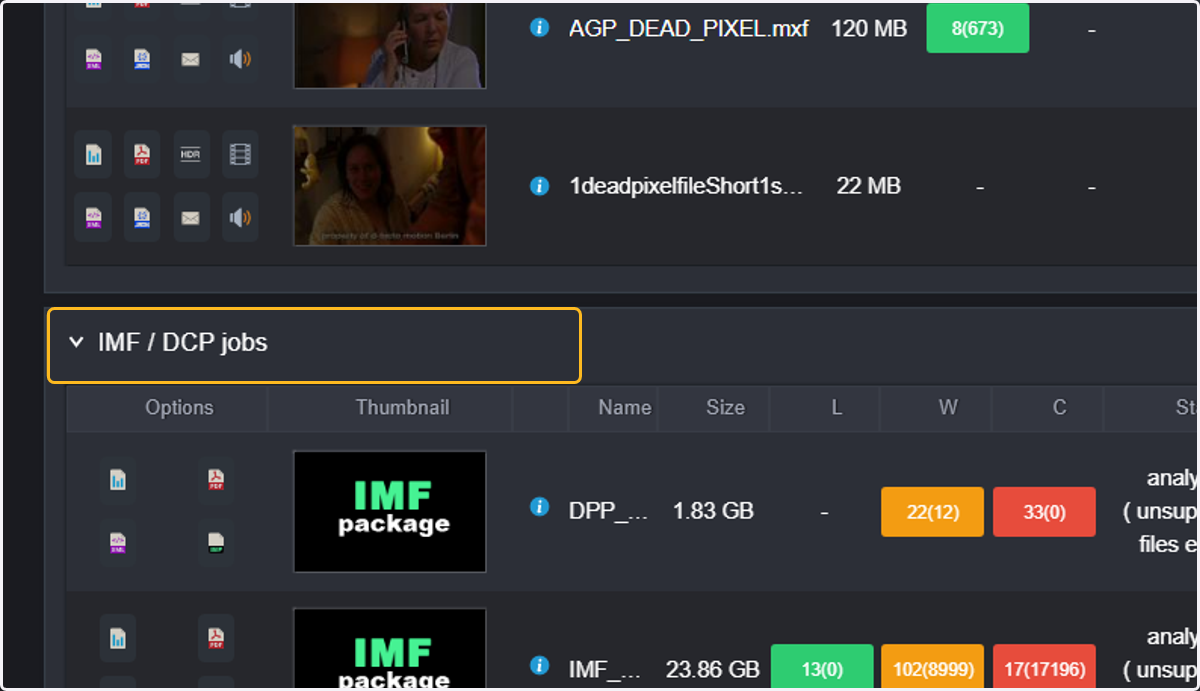Click the green 13(0) badge
This screenshot has height=691, width=1200.
click(823, 667)
